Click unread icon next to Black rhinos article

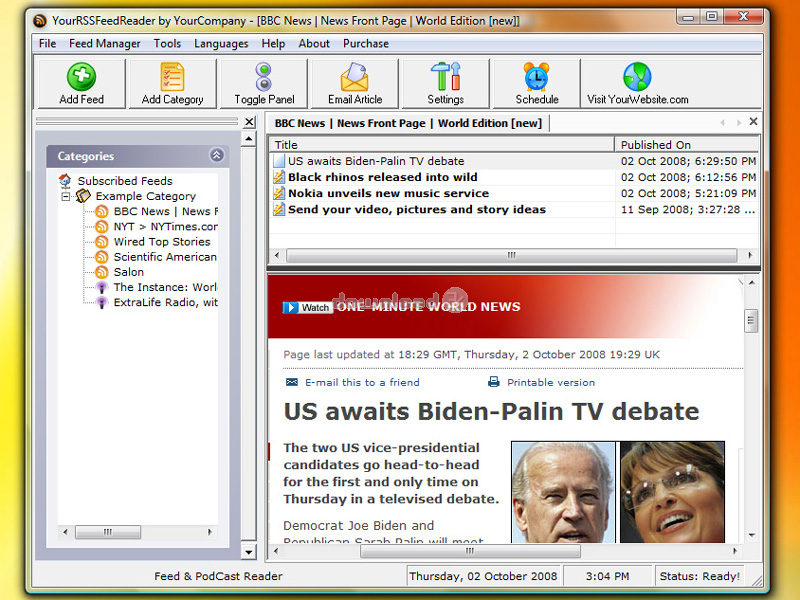tap(279, 177)
